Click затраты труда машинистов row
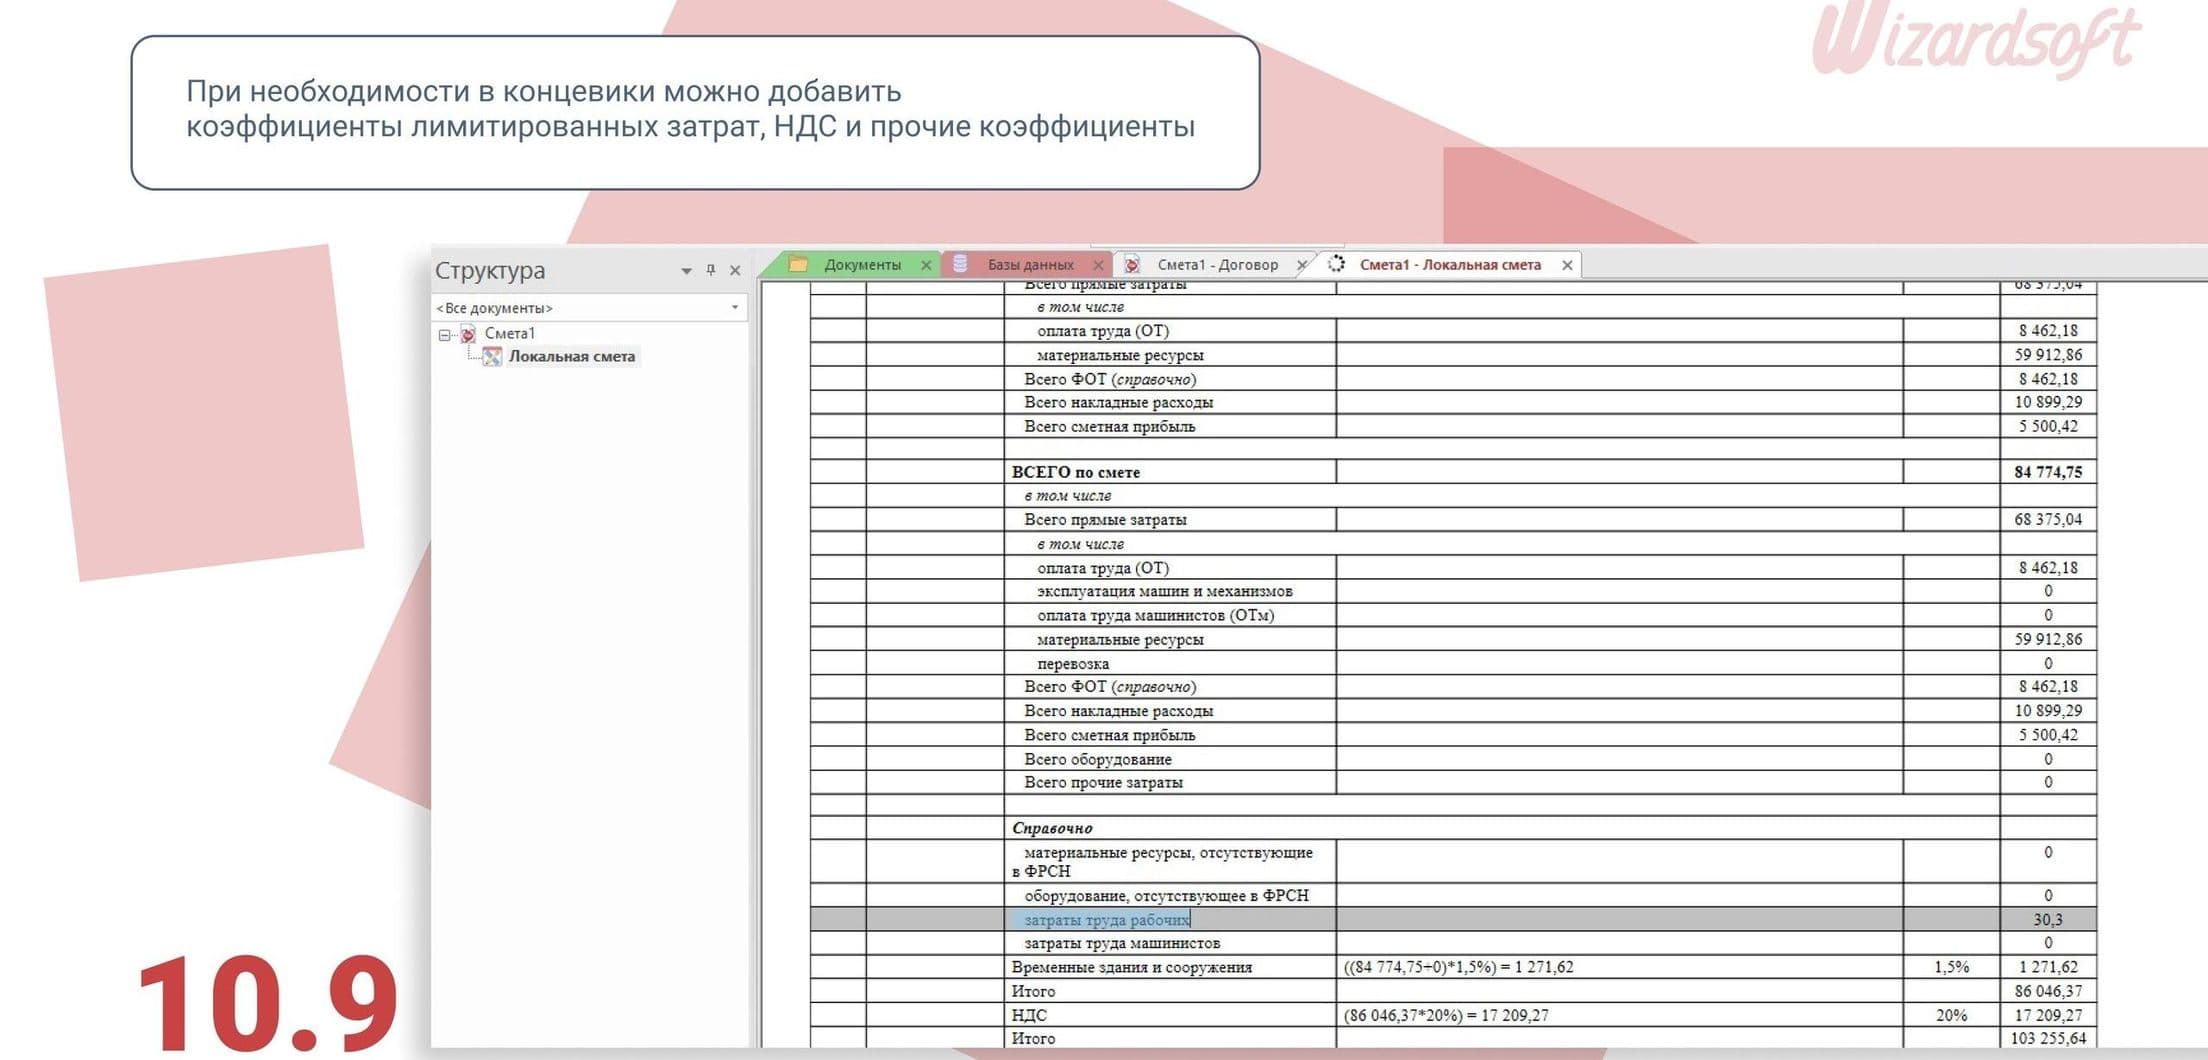 point(1453,943)
